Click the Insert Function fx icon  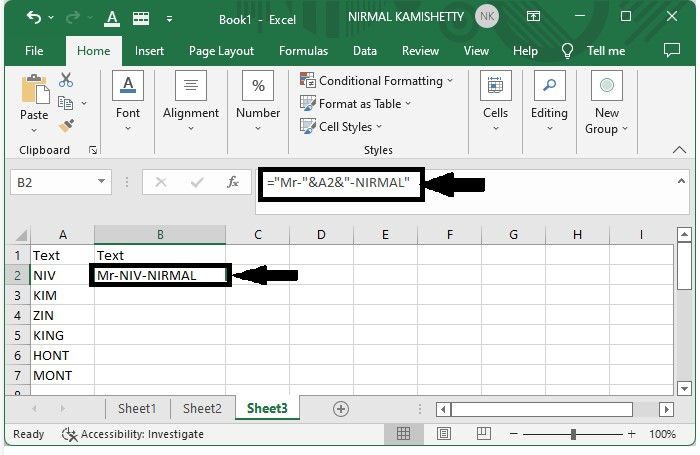tap(233, 182)
